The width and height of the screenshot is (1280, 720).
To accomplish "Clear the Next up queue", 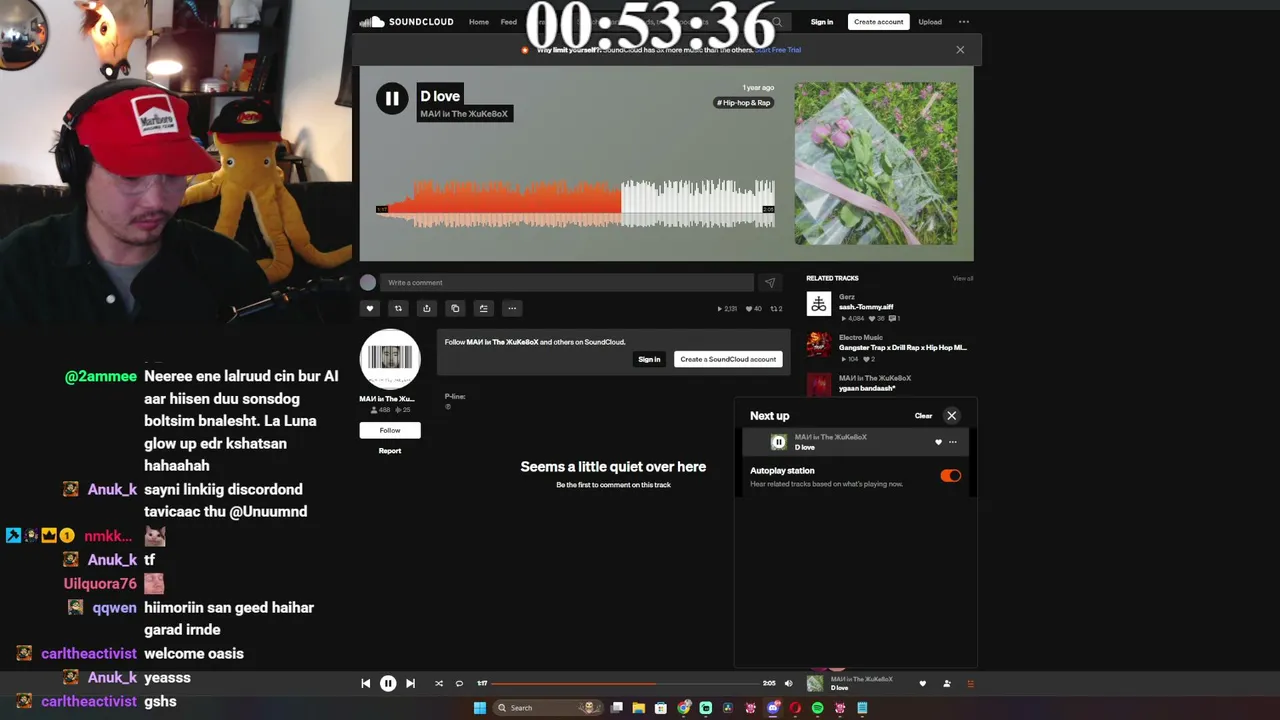I will [923, 416].
